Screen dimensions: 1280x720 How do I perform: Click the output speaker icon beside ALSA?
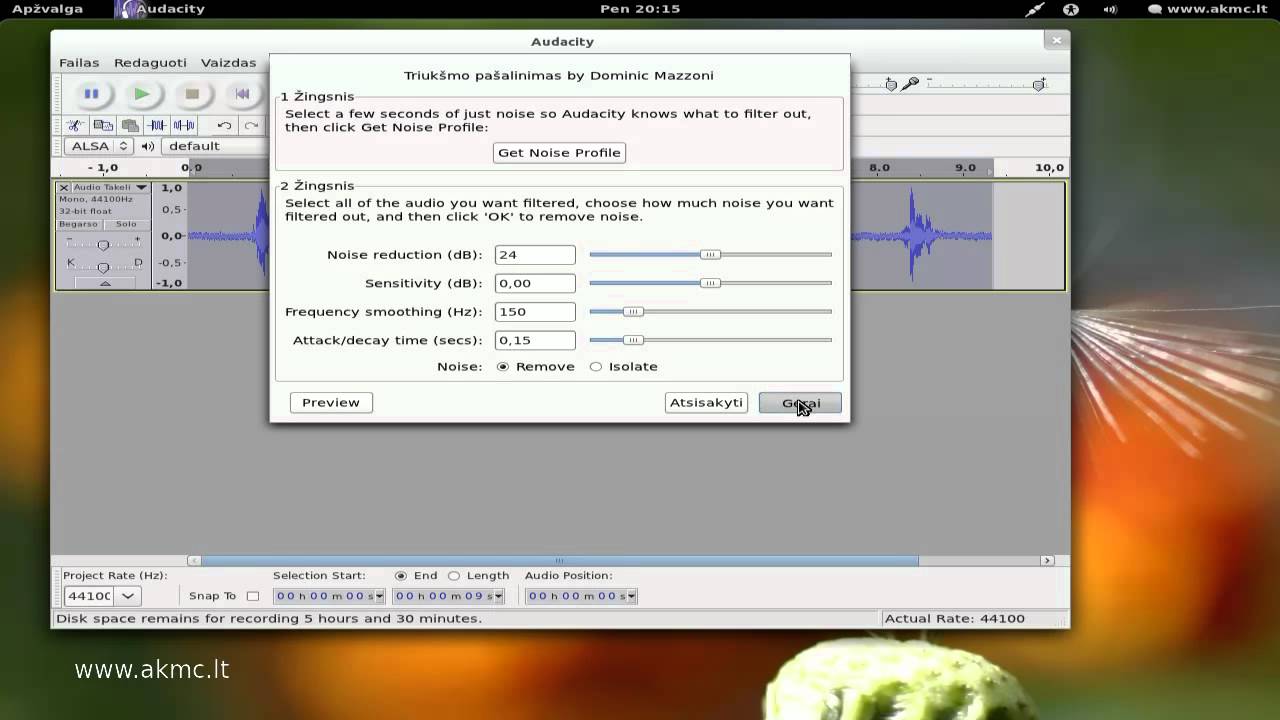point(148,146)
